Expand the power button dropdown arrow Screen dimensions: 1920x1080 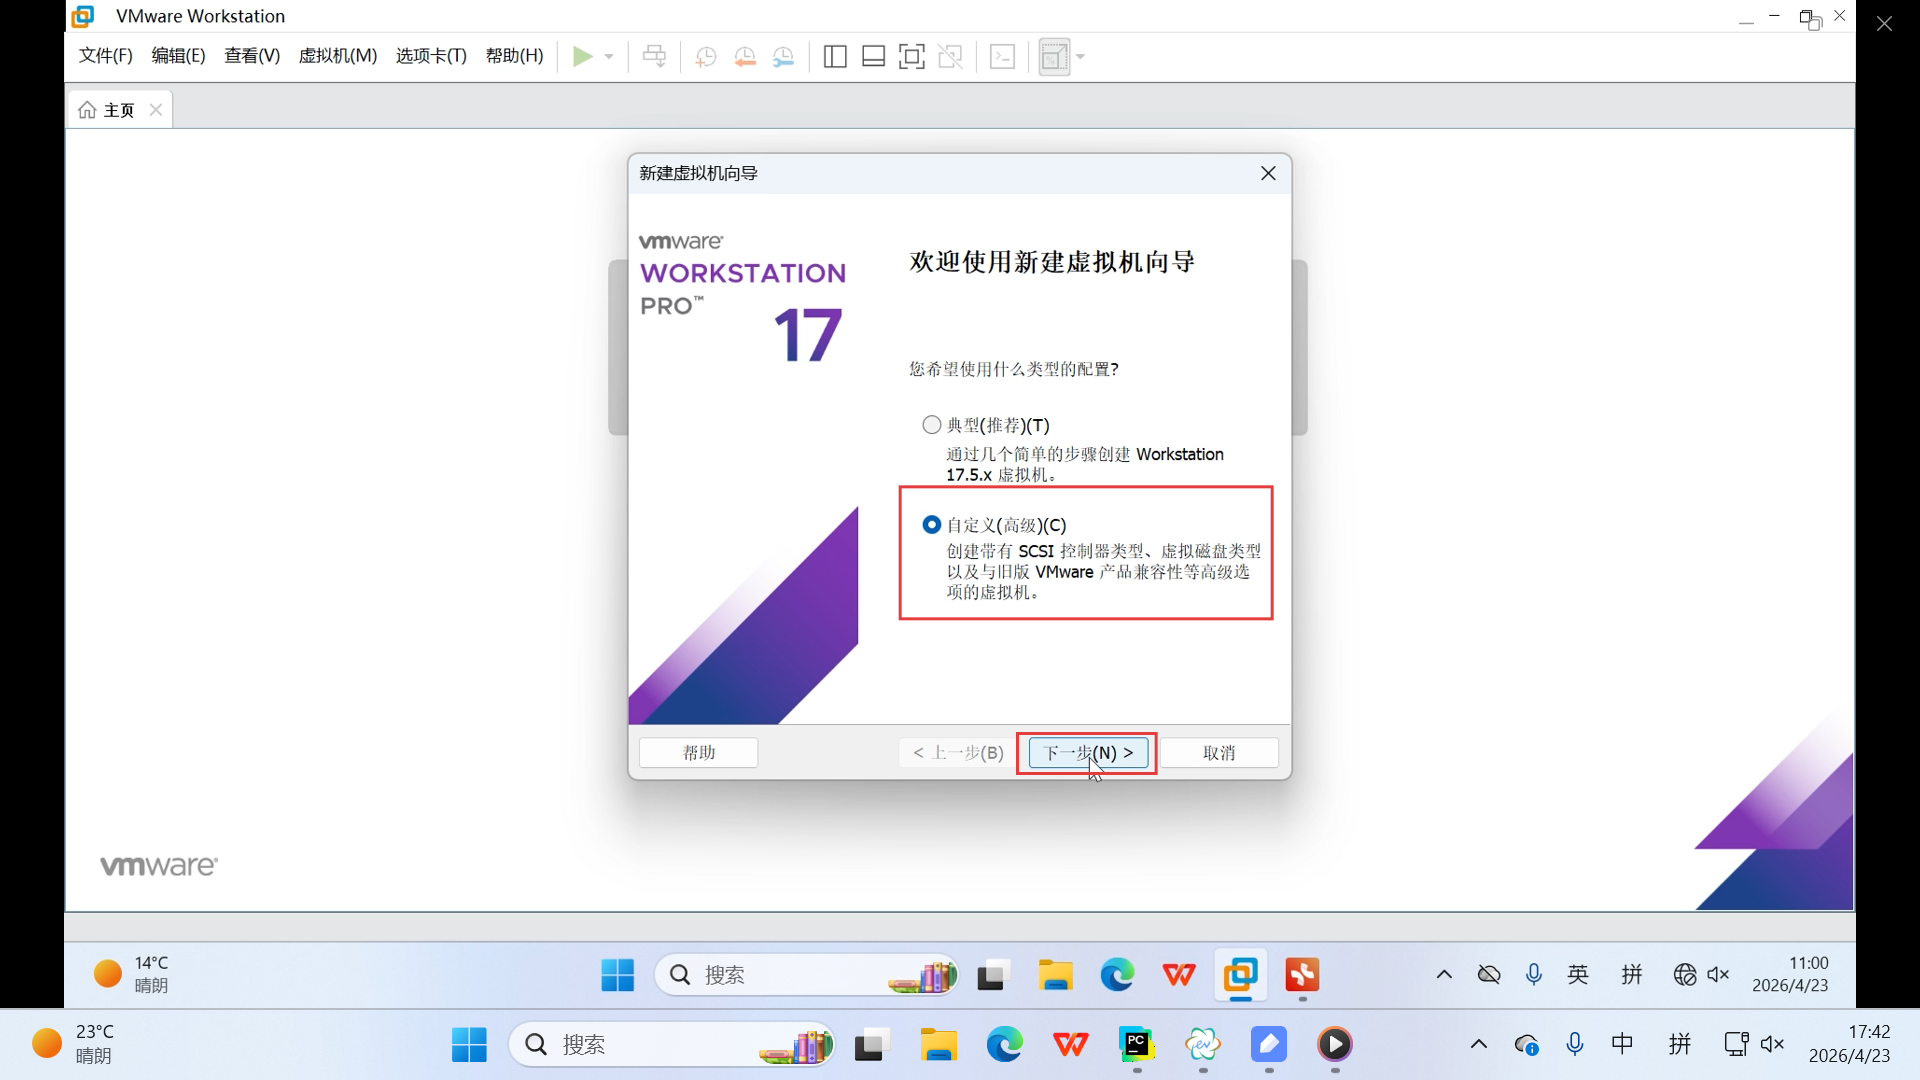pyautogui.click(x=609, y=57)
